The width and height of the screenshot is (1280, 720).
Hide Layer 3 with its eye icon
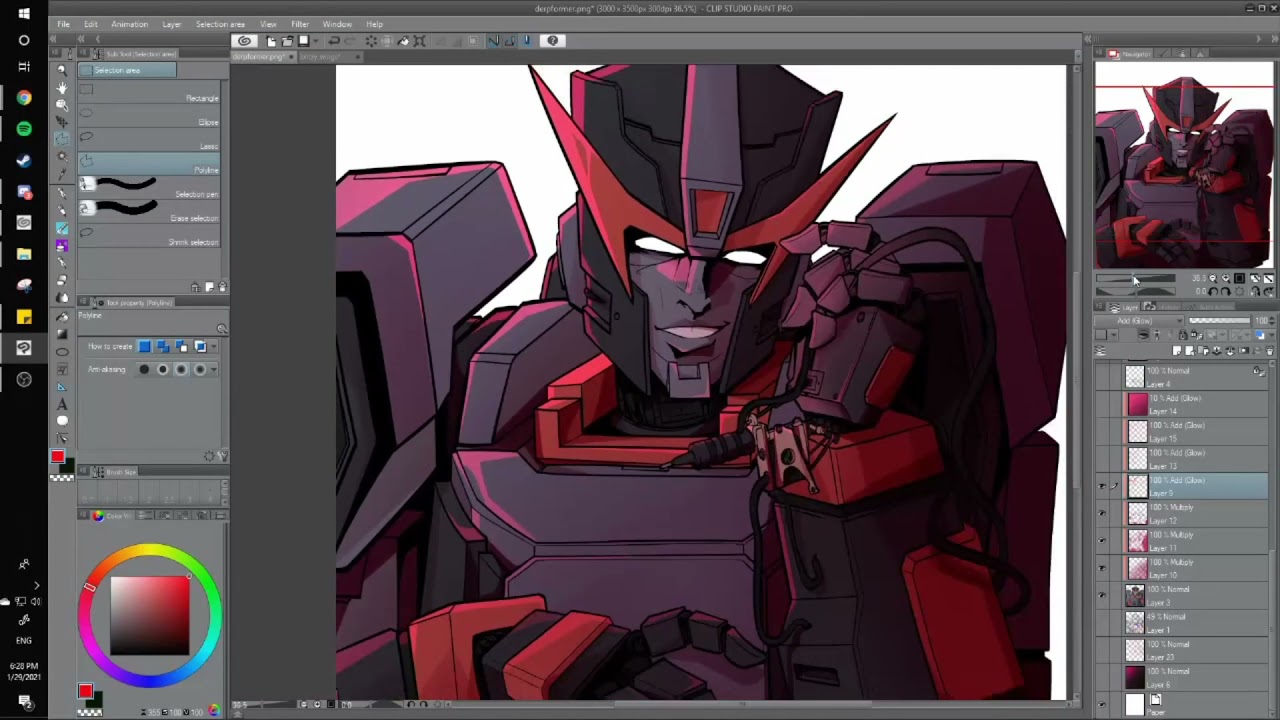pyautogui.click(x=1102, y=595)
